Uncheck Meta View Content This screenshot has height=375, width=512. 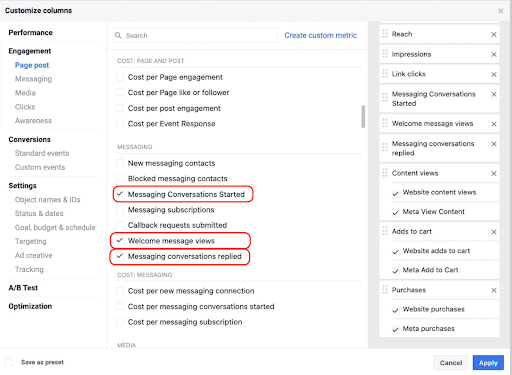coord(396,213)
